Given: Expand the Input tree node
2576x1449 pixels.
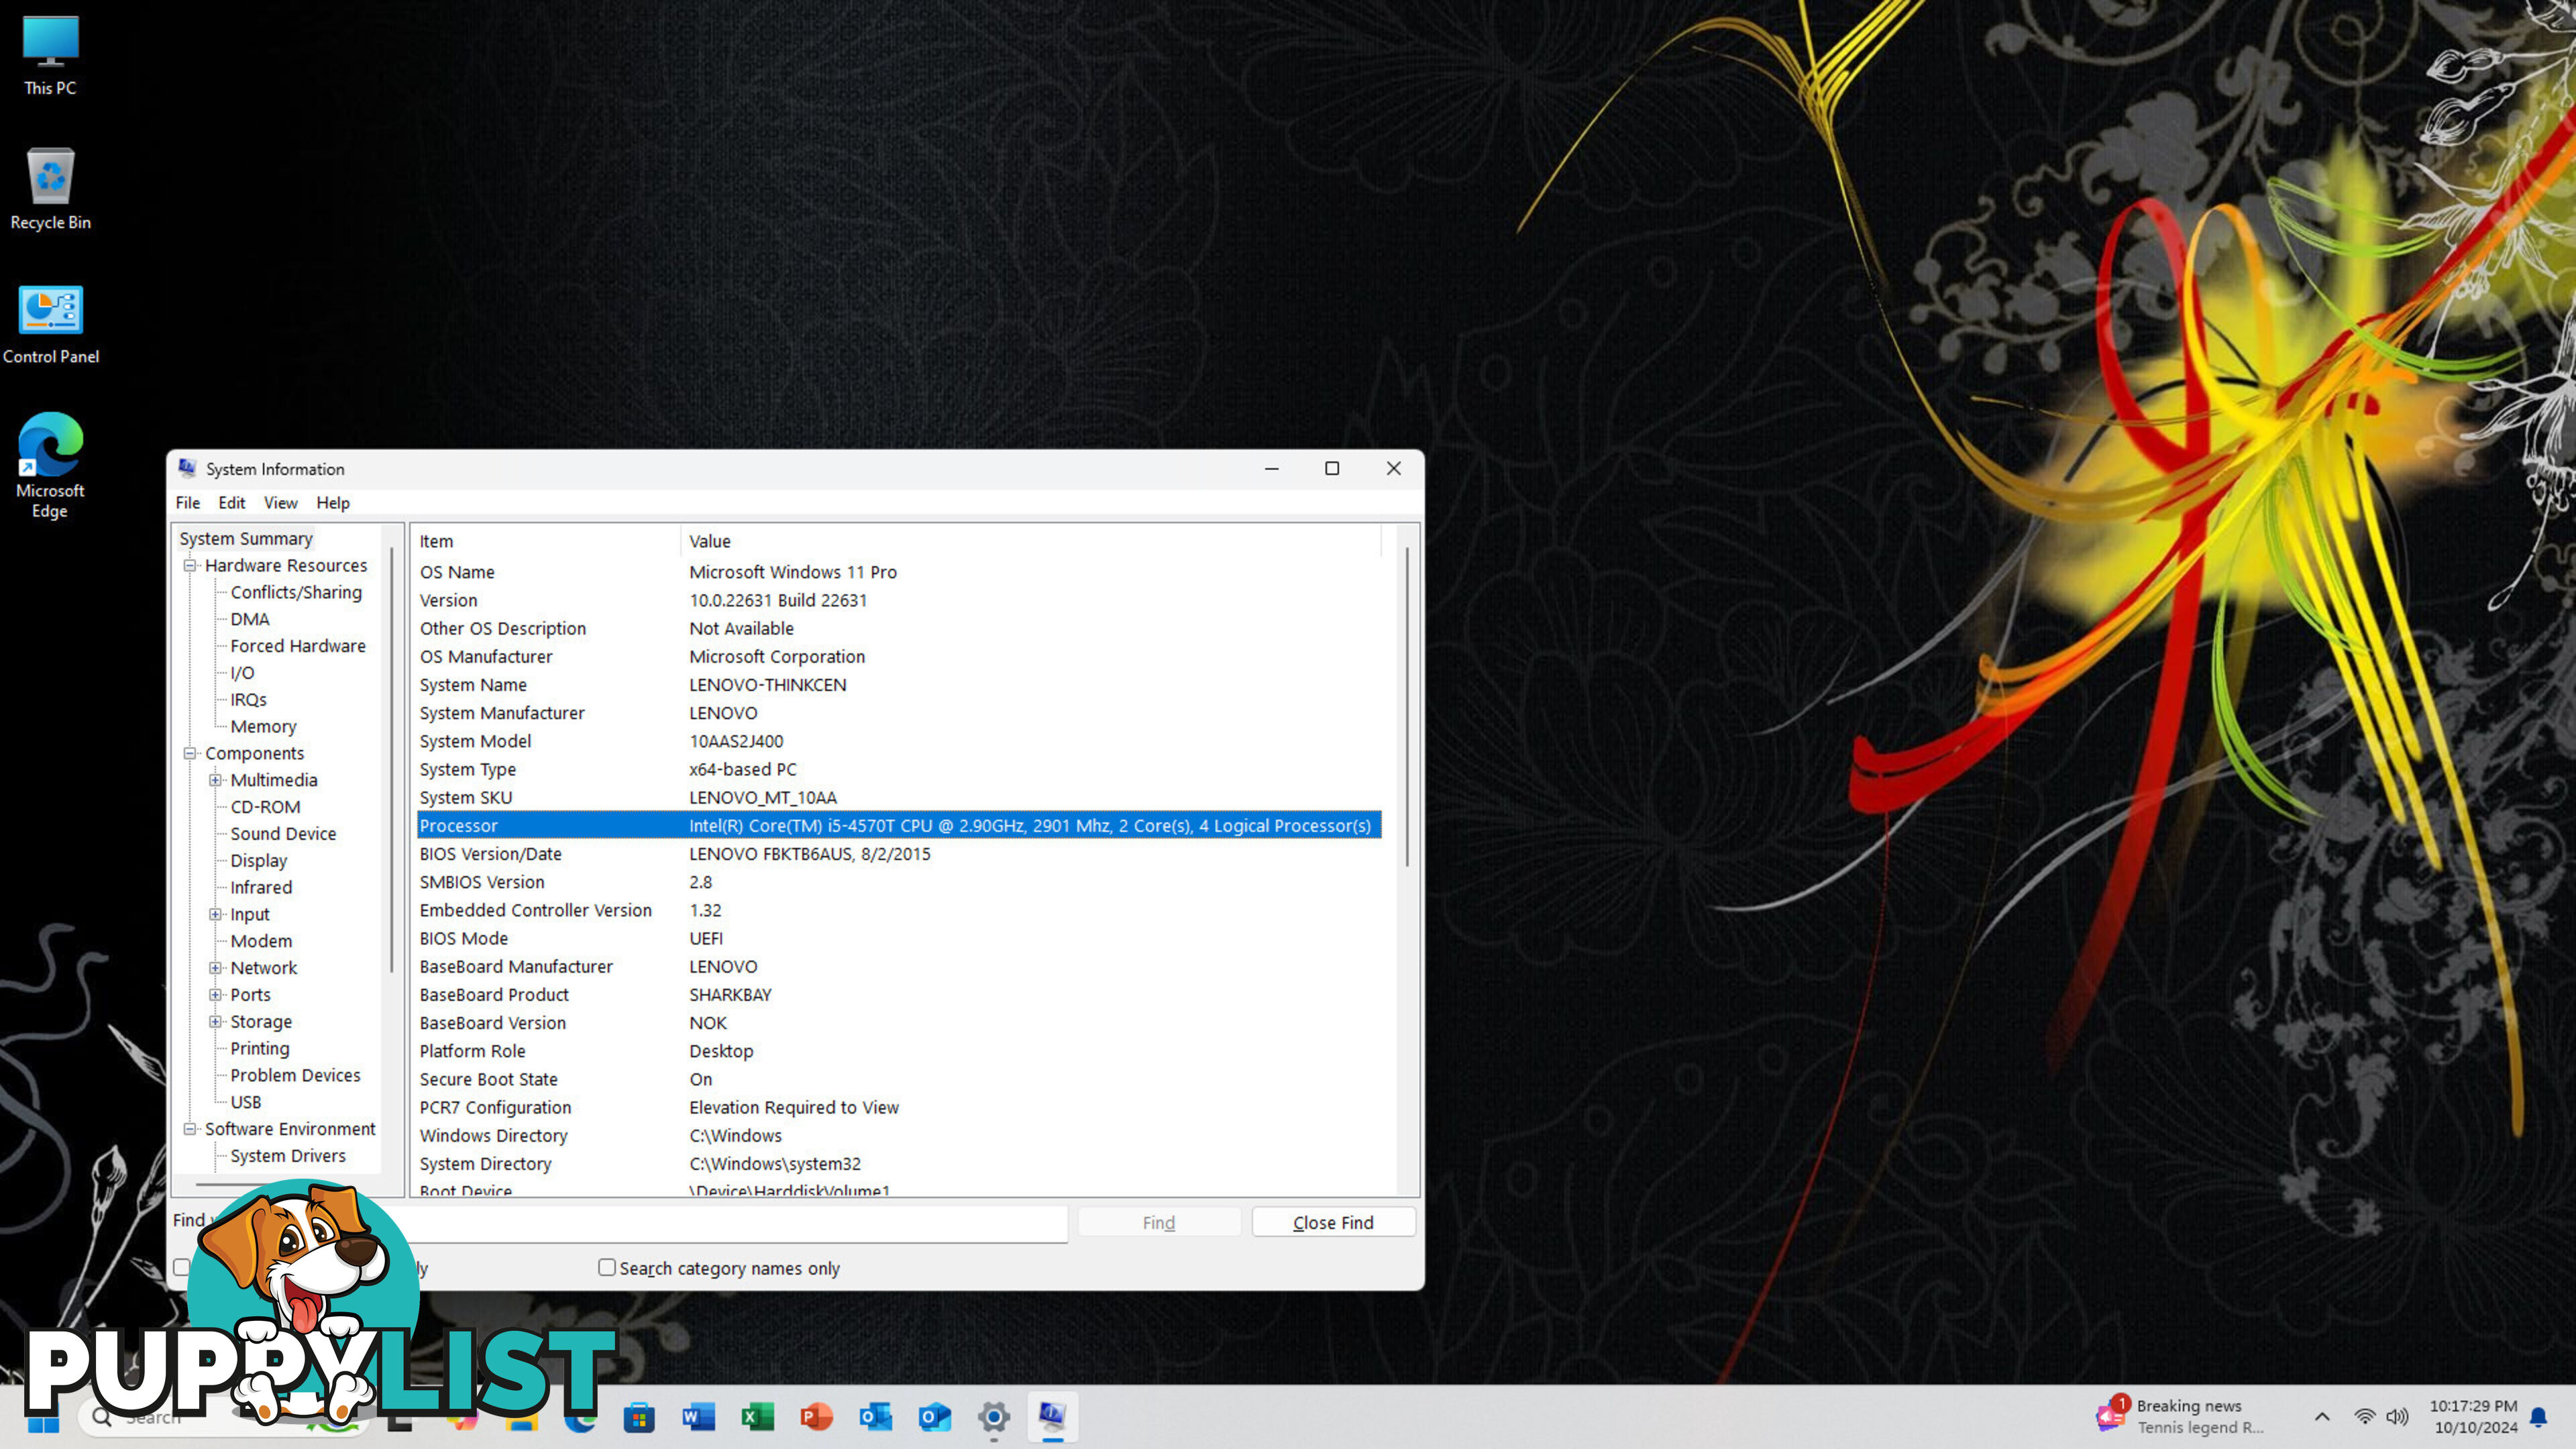Looking at the screenshot, I should click(x=215, y=914).
